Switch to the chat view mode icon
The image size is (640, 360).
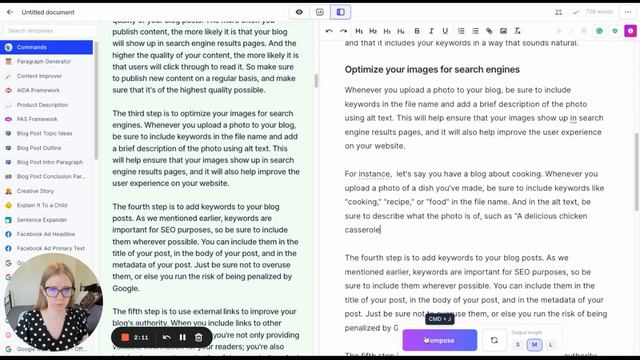pyautogui.click(x=320, y=12)
